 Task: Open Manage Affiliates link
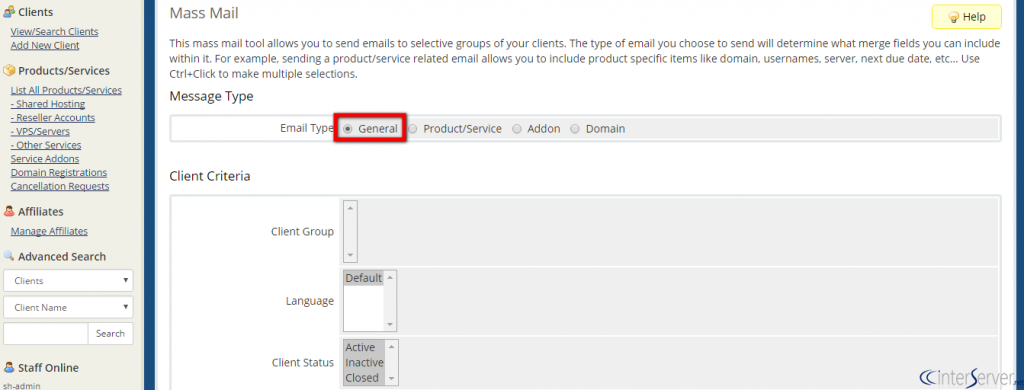(49, 231)
